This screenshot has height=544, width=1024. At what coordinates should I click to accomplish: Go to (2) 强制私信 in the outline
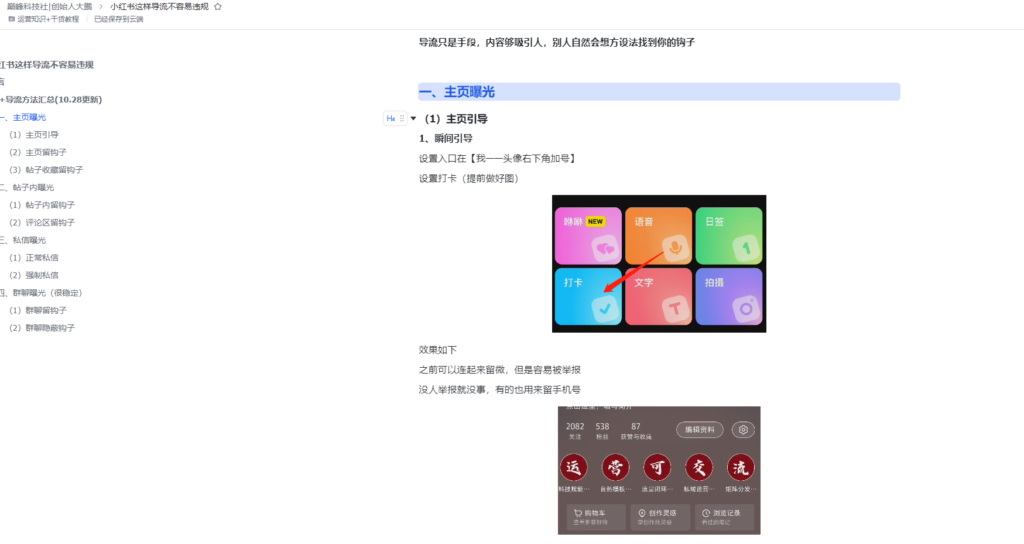pos(34,275)
